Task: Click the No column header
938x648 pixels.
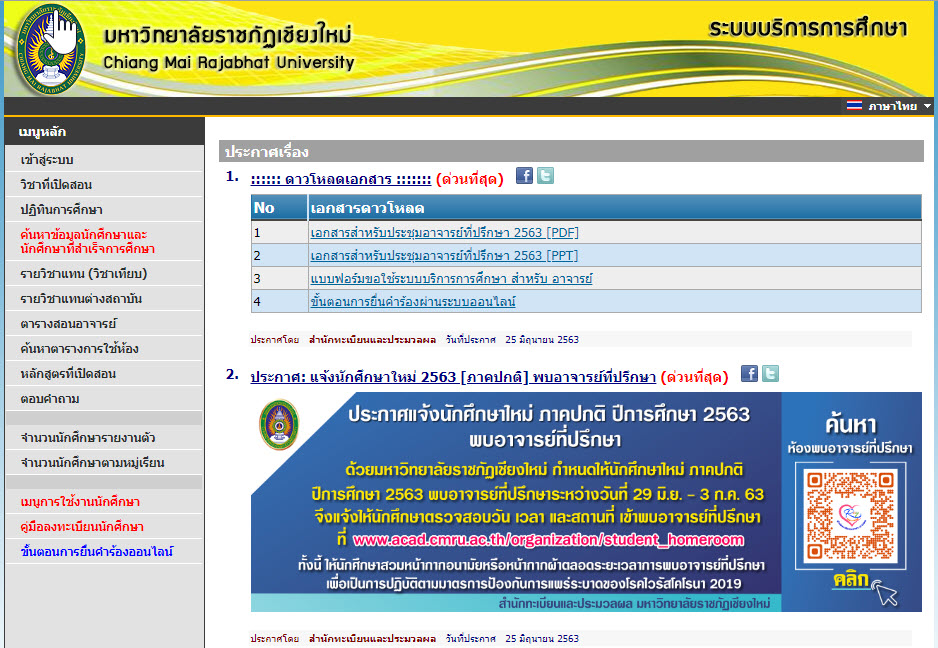Action: pyautogui.click(x=279, y=208)
